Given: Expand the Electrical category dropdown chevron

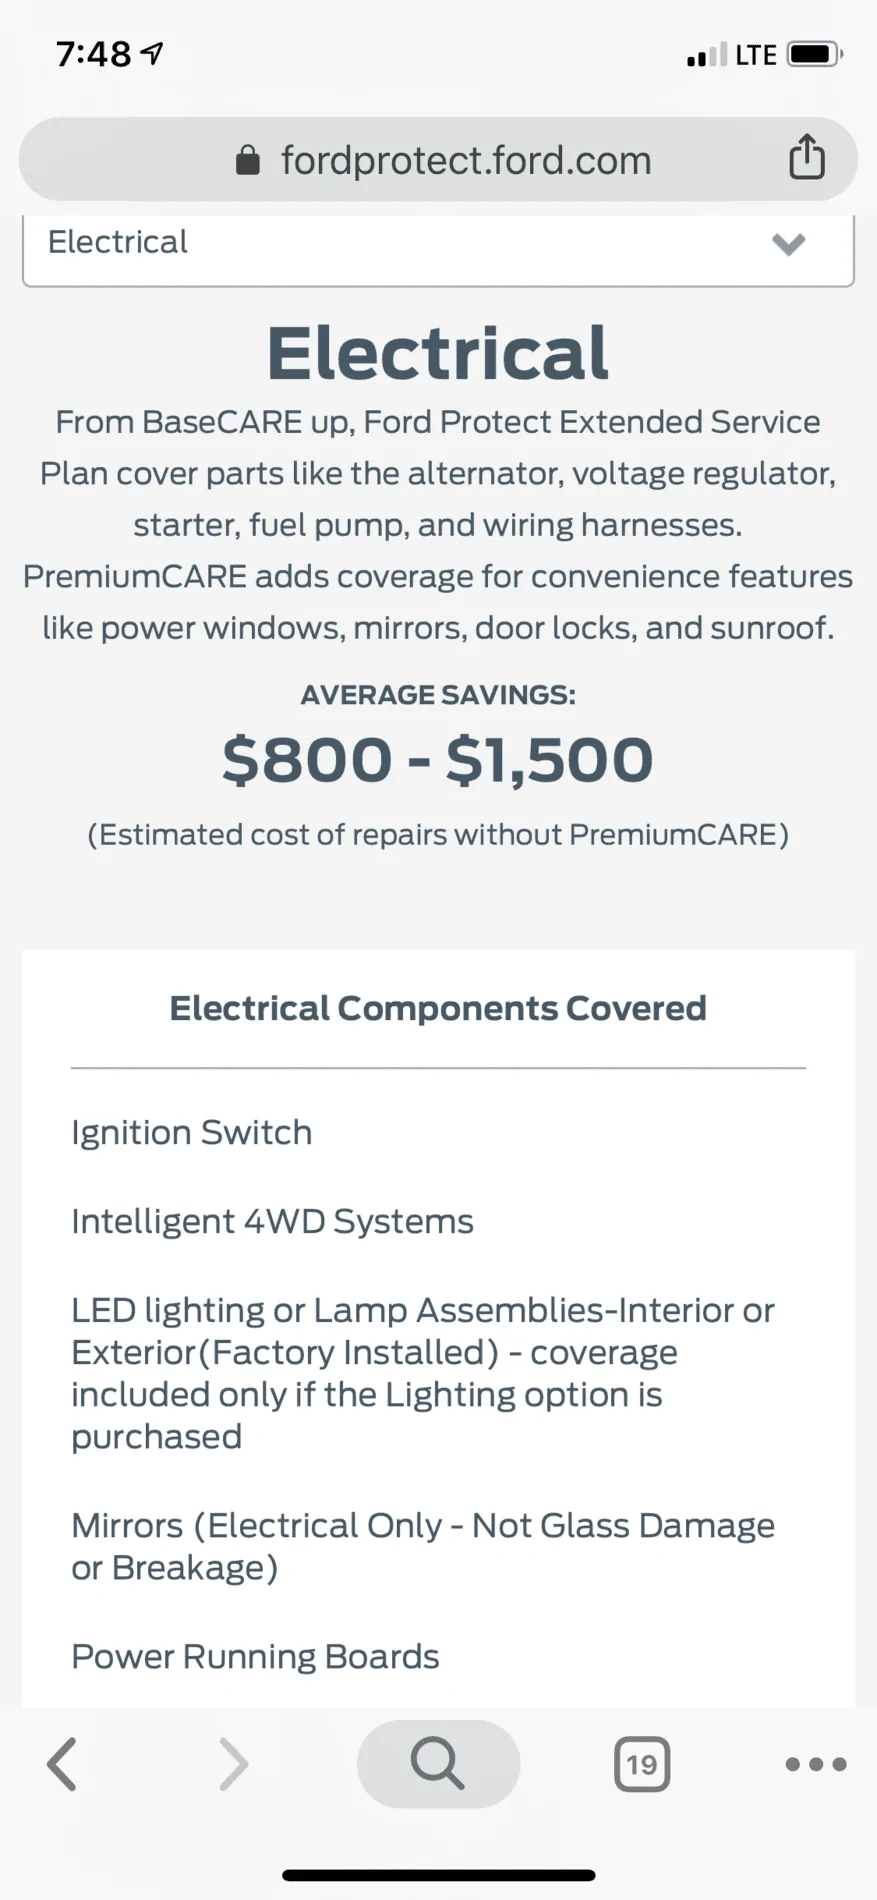Looking at the screenshot, I should [789, 243].
